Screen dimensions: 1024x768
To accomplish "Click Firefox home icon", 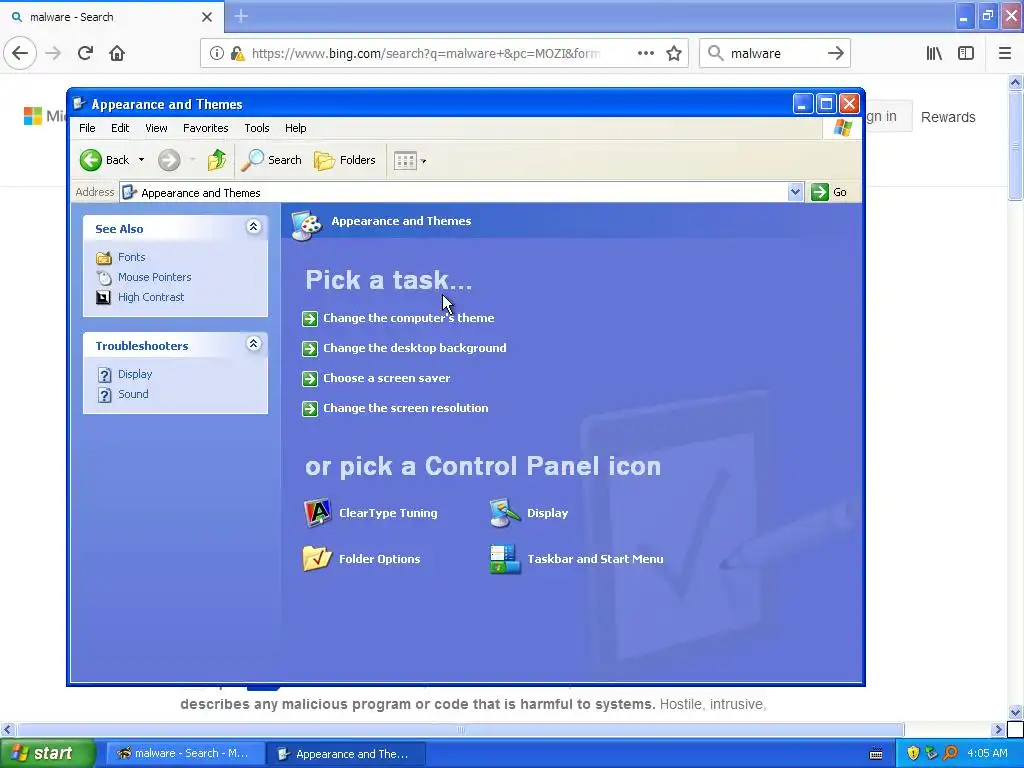I will (117, 54).
